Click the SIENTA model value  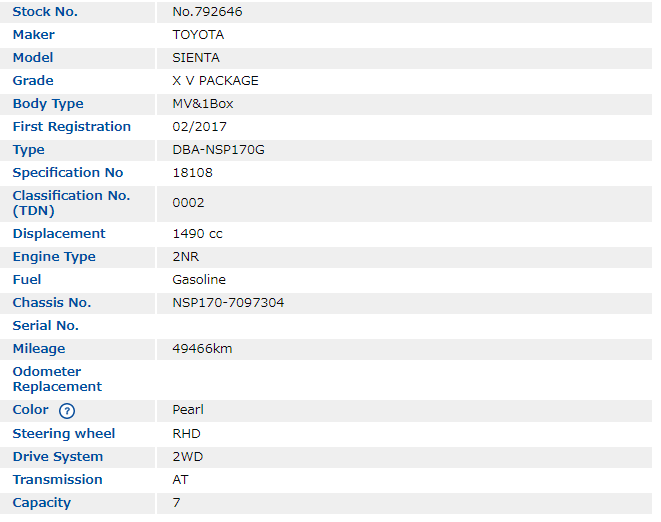point(196,58)
